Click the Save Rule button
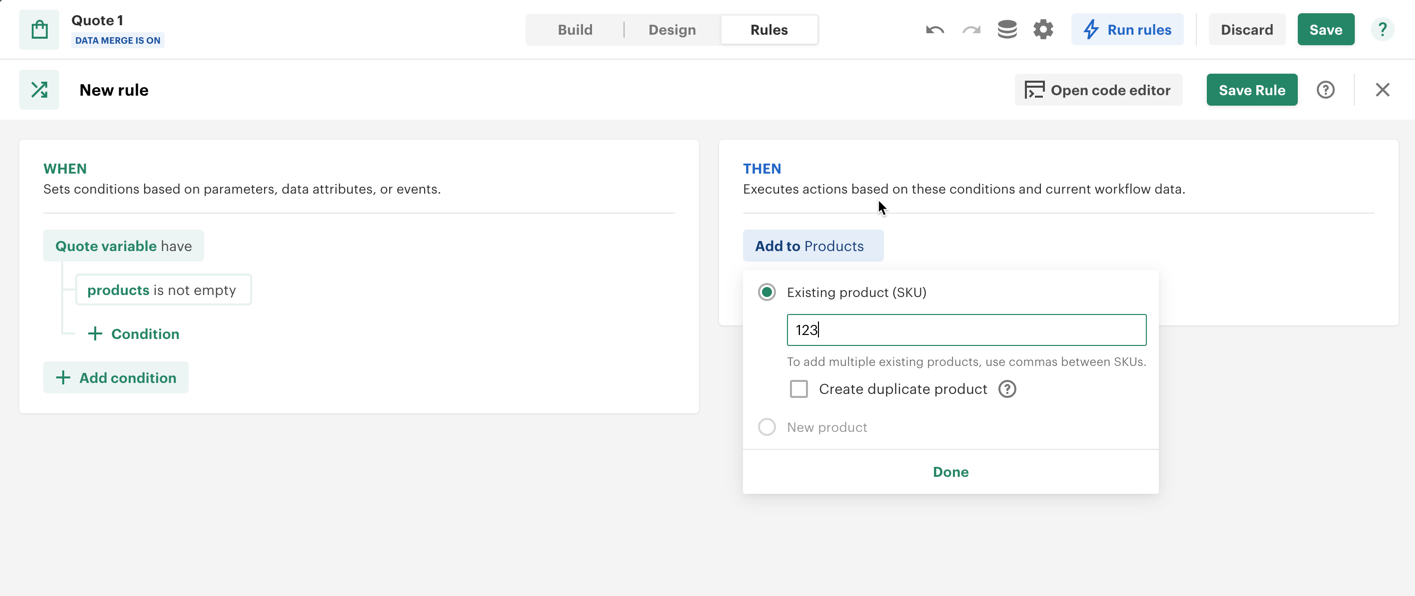This screenshot has width=1415, height=596. pos(1251,89)
